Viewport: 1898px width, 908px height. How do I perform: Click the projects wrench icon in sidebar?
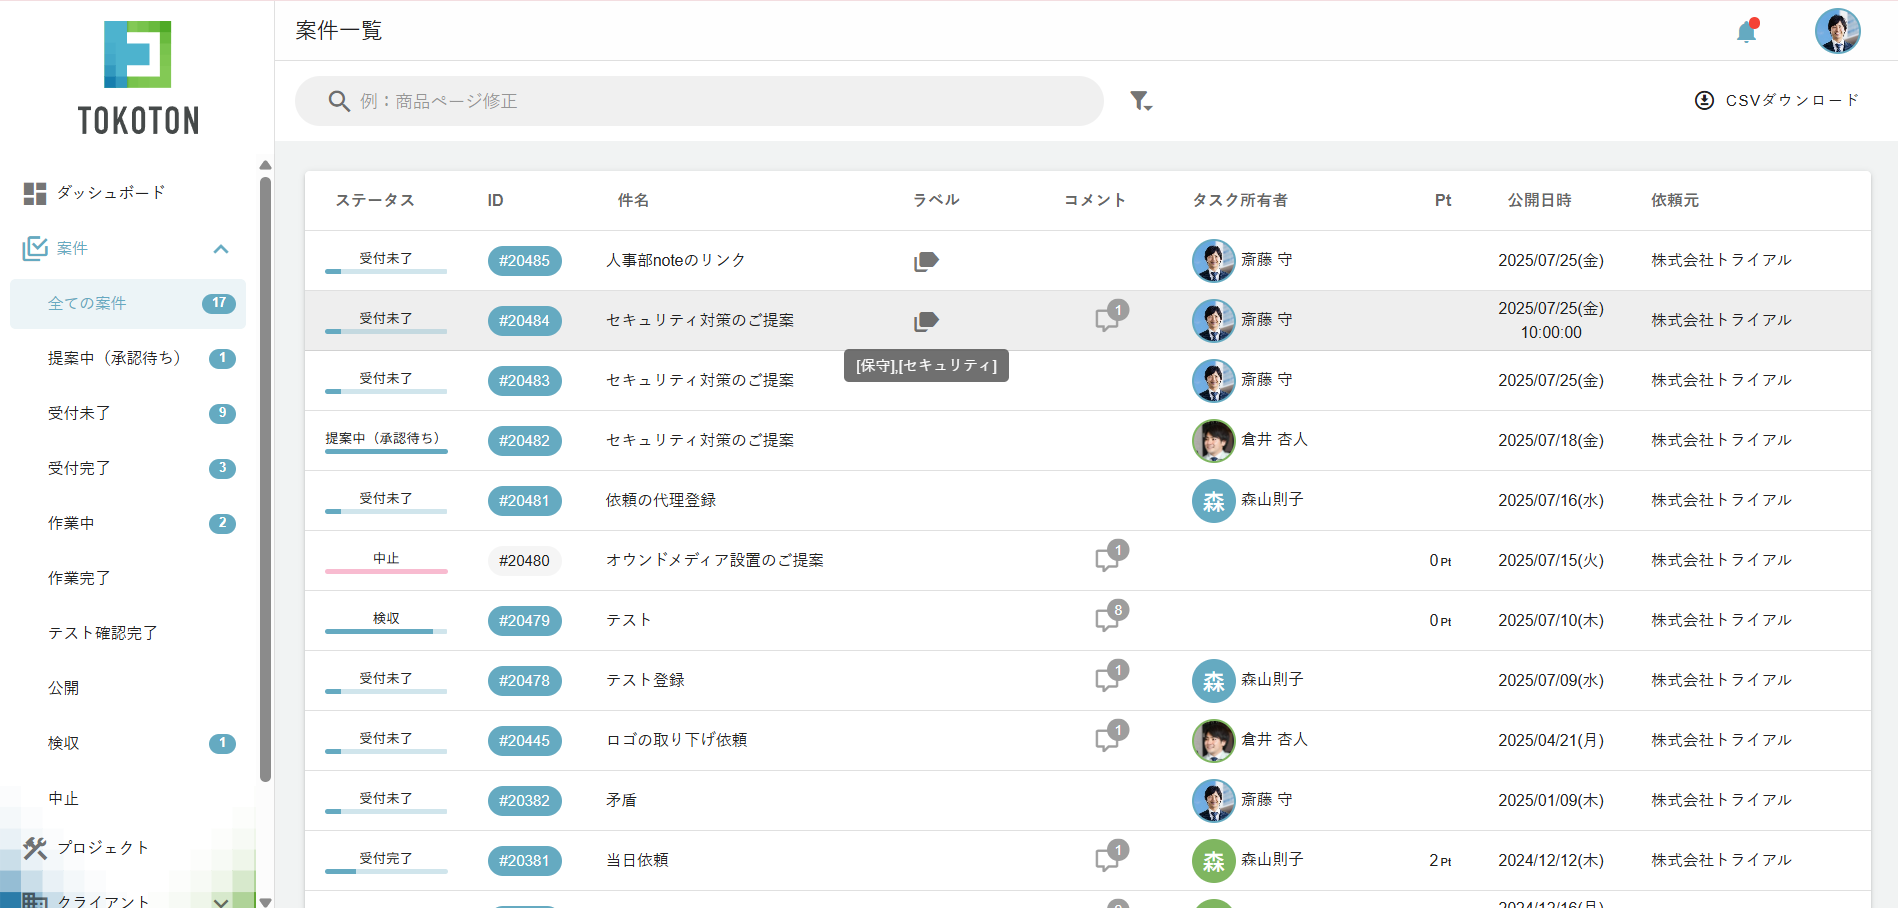pos(35,847)
